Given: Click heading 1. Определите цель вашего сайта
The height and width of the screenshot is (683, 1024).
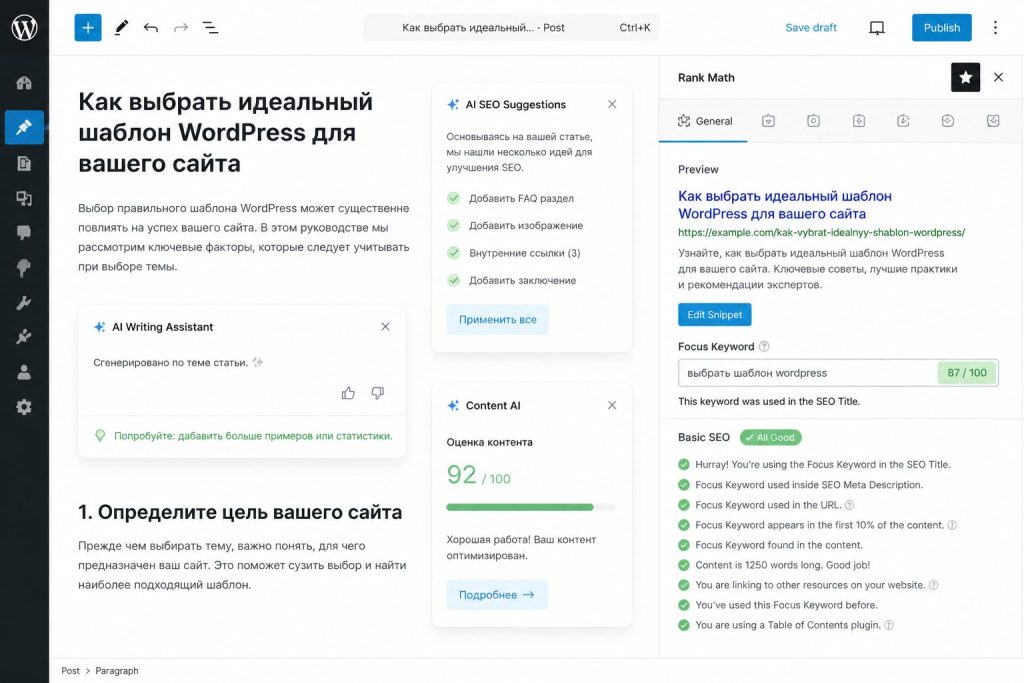Looking at the screenshot, I should click(x=240, y=513).
